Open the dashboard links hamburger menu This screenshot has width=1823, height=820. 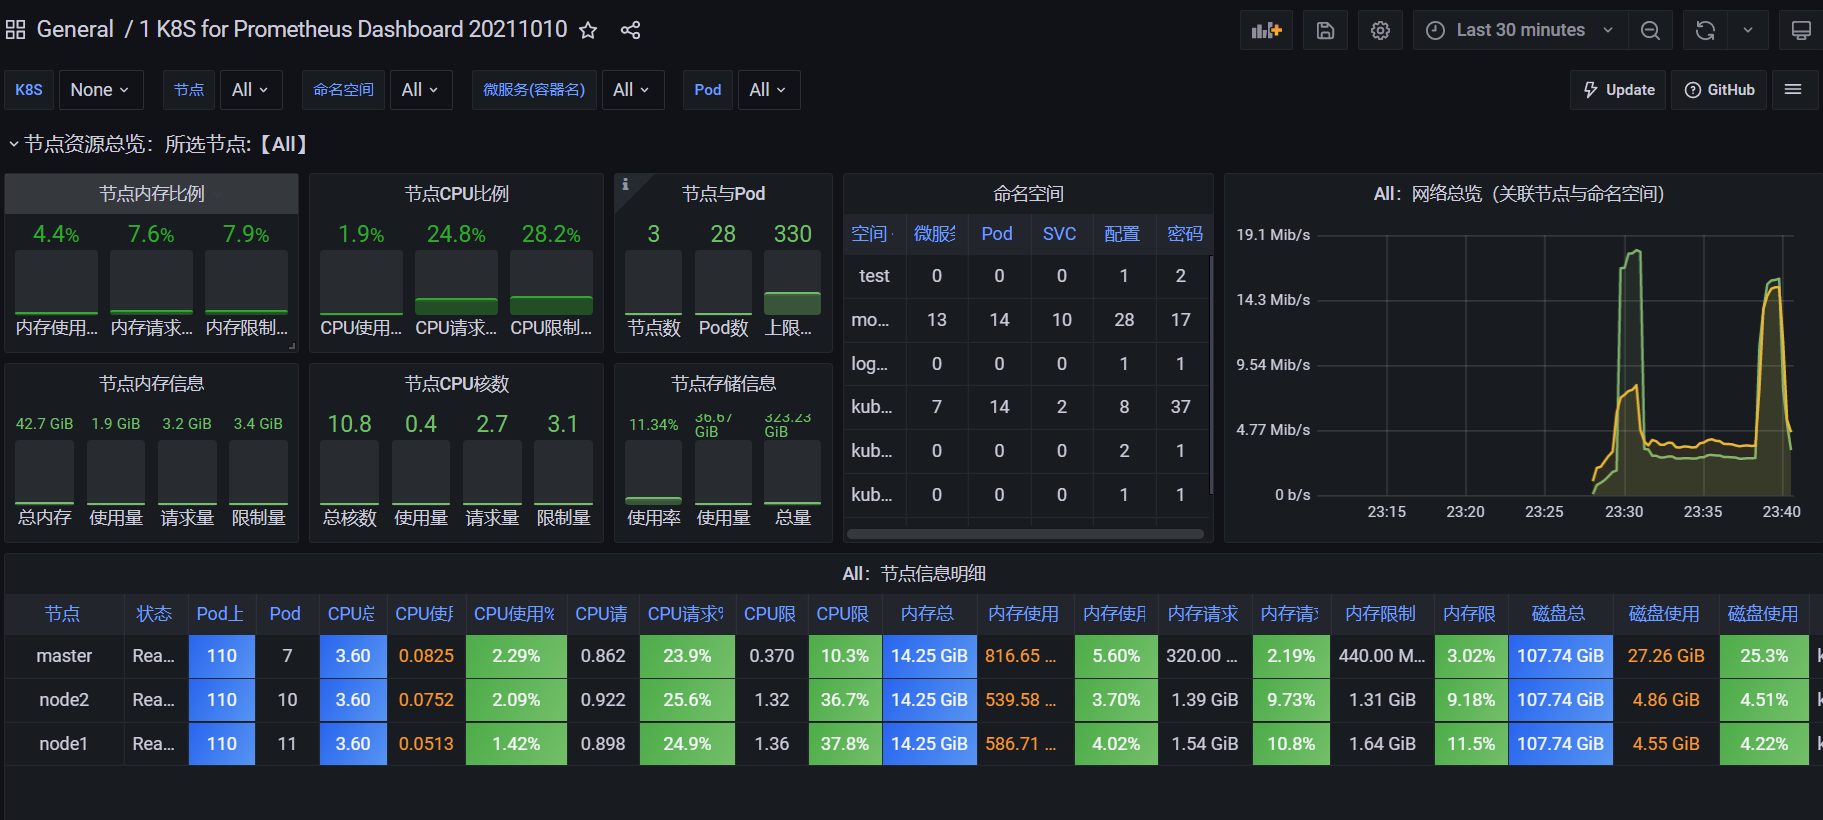1793,90
